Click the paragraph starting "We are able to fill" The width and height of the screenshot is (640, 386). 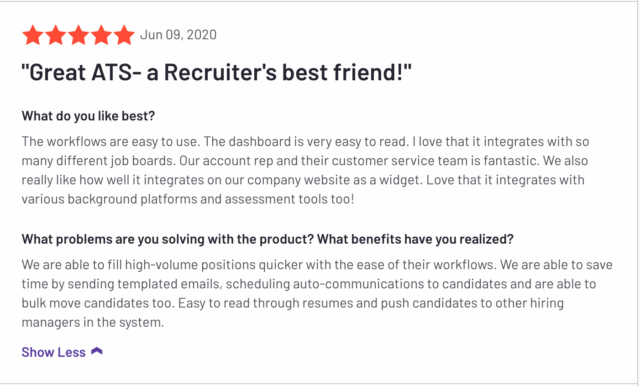pos(317,294)
